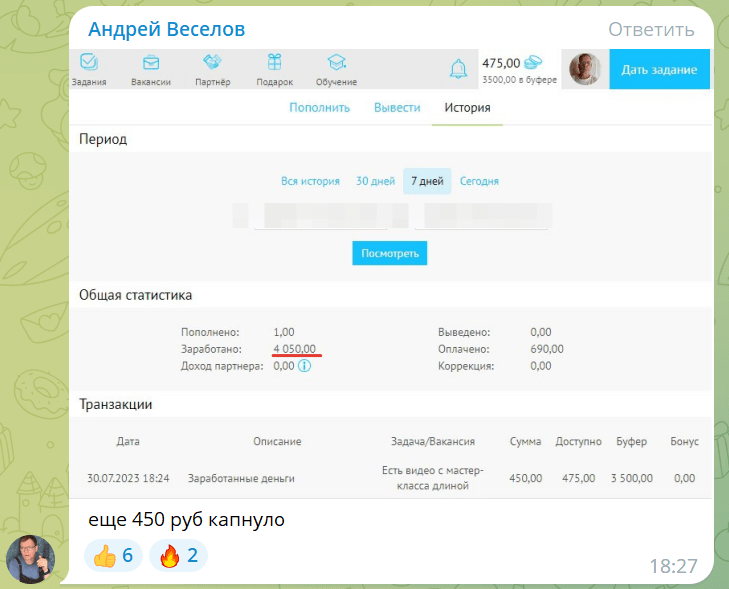This screenshot has width=729, height=589.
Task: Open Андрей Веселов sender name
Action: coord(166,29)
